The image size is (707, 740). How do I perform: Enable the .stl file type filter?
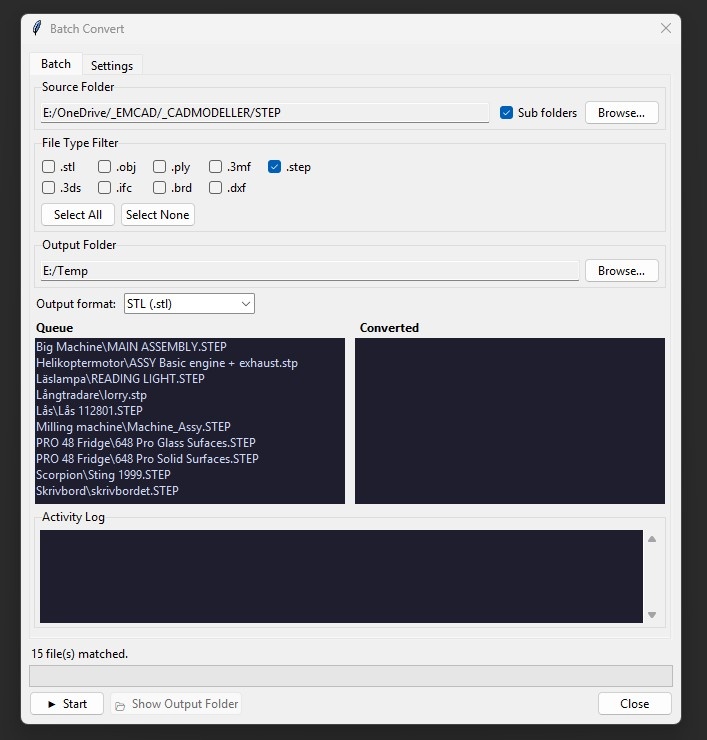(49, 167)
